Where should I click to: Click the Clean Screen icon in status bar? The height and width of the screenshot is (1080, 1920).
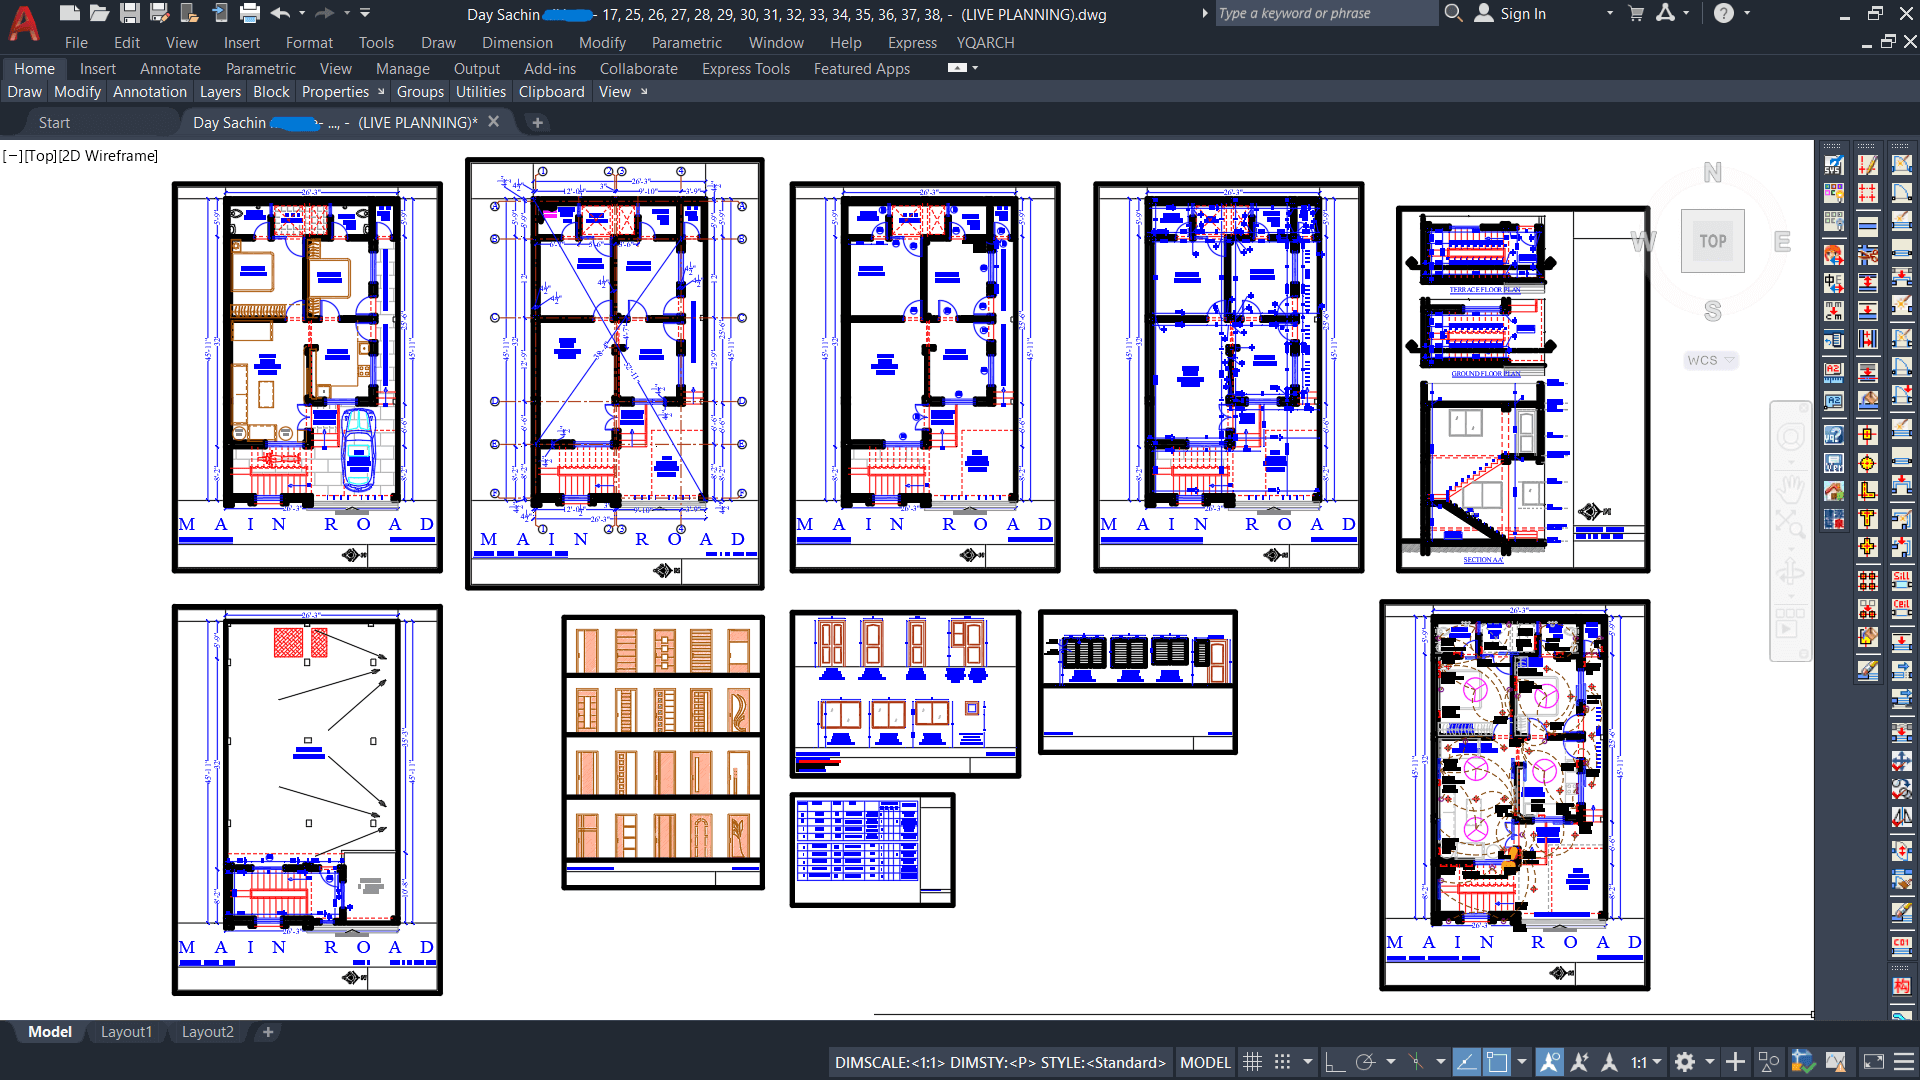coord(1874,1062)
